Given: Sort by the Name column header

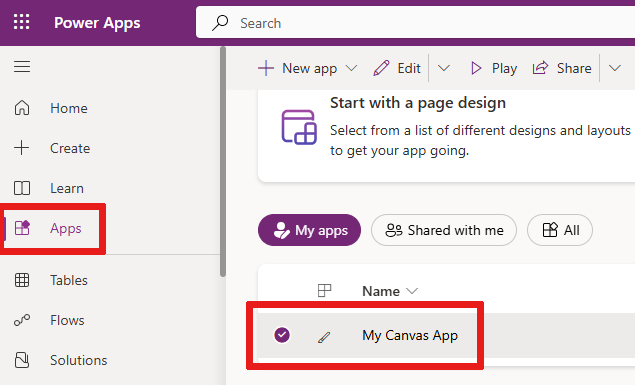Looking at the screenshot, I should tap(390, 291).
